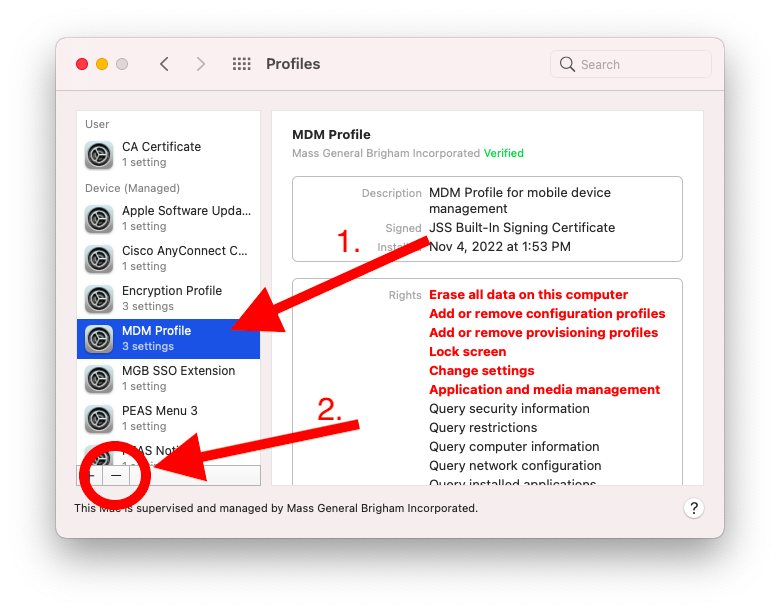This screenshot has width=780, height=612.
Task: Click the PEAS Menu 3 row label
Action: (160, 410)
